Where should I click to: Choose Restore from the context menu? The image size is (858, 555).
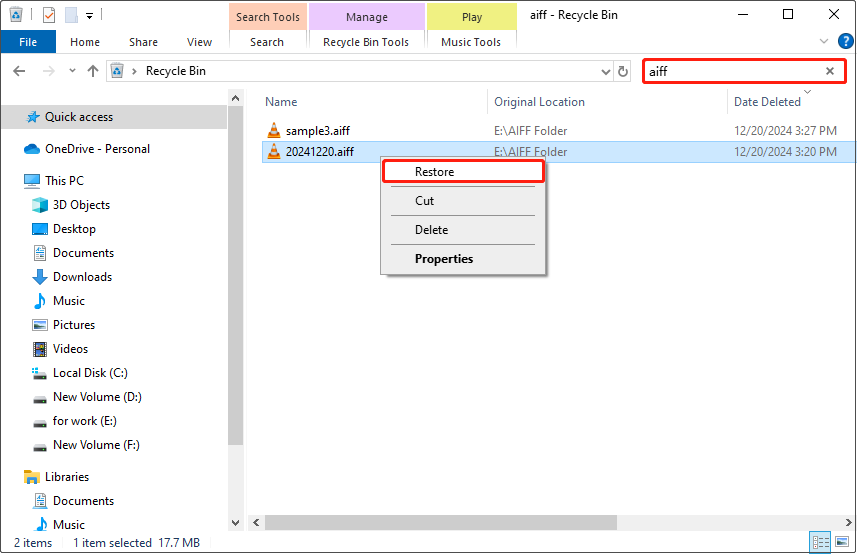tap(463, 172)
